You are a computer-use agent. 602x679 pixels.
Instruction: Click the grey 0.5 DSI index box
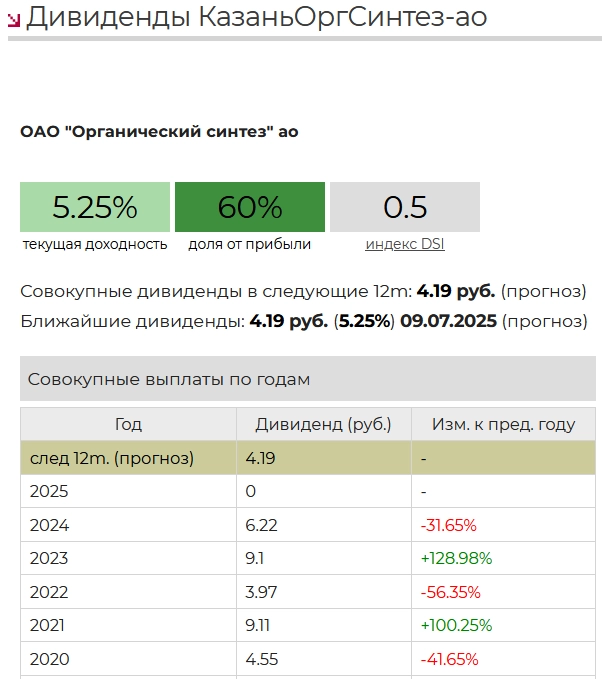click(405, 207)
